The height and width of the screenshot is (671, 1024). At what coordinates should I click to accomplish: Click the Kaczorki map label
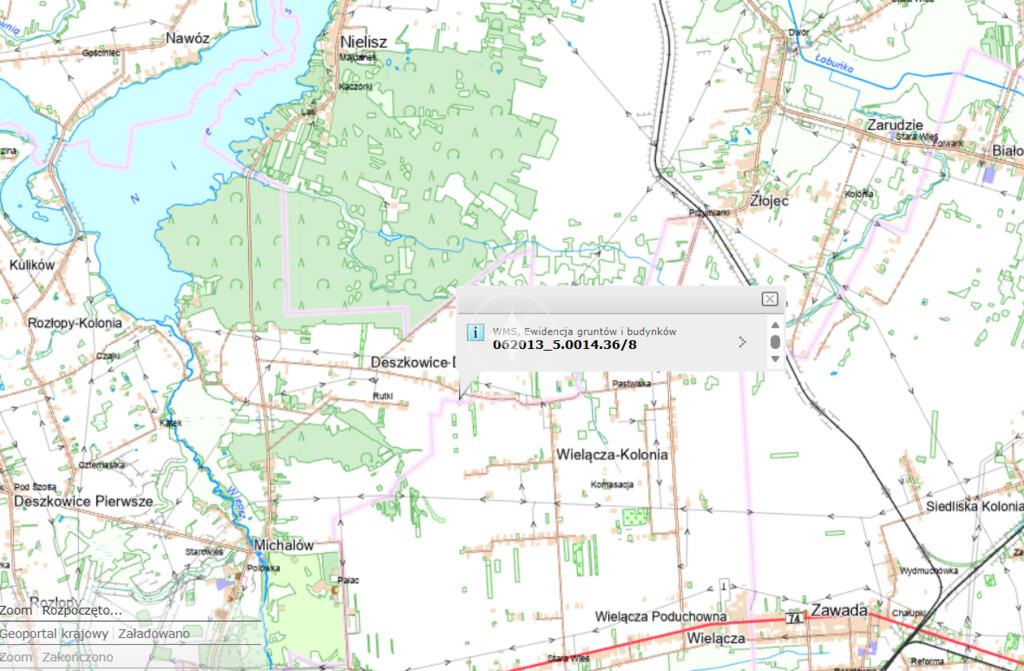coord(355,86)
